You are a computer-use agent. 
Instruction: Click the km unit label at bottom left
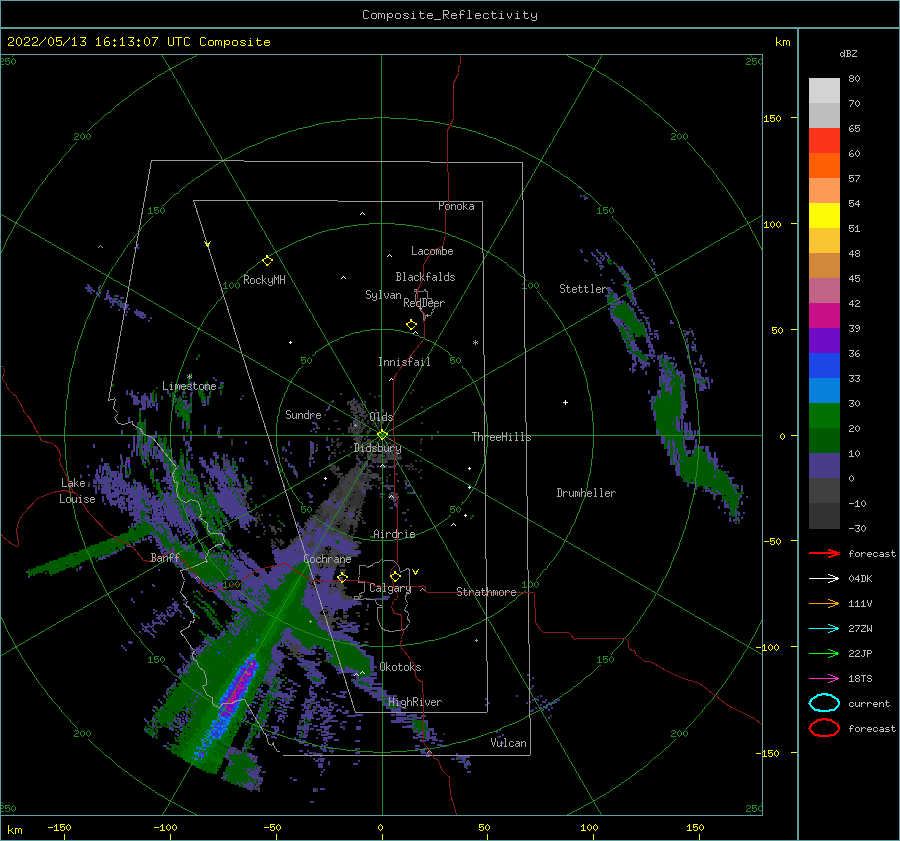14,830
